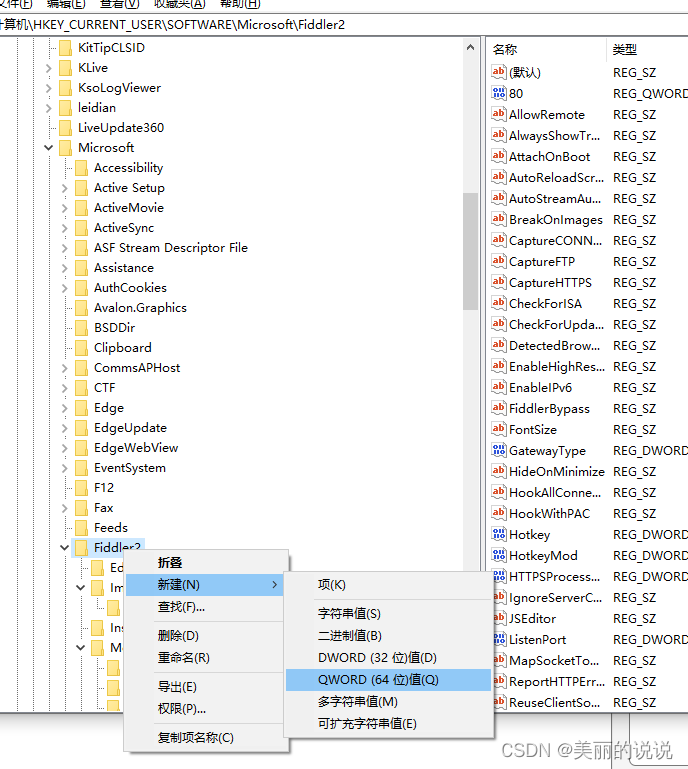The image size is (688, 769).
Task: Select the AuthCookies tree key
Action: coord(130,288)
